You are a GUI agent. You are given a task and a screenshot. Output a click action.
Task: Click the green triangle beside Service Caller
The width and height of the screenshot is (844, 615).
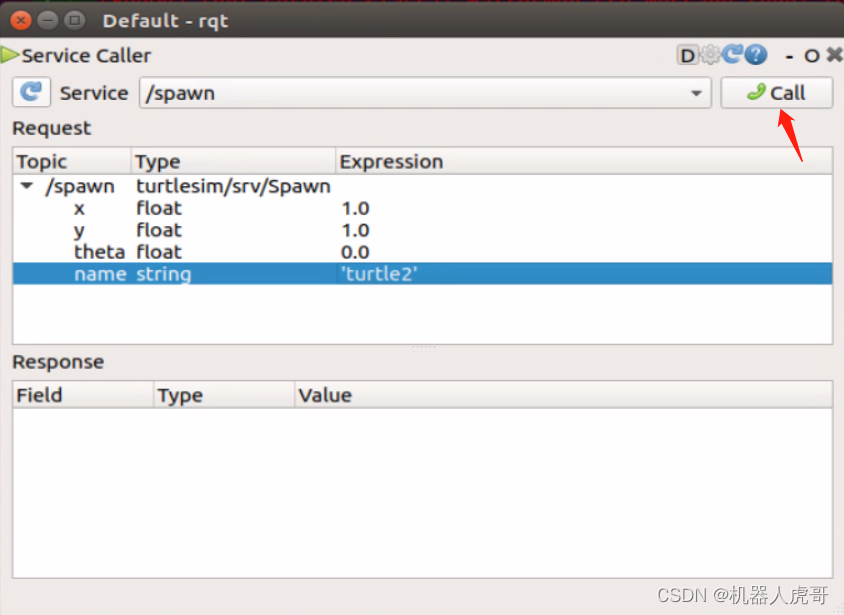click(9, 56)
